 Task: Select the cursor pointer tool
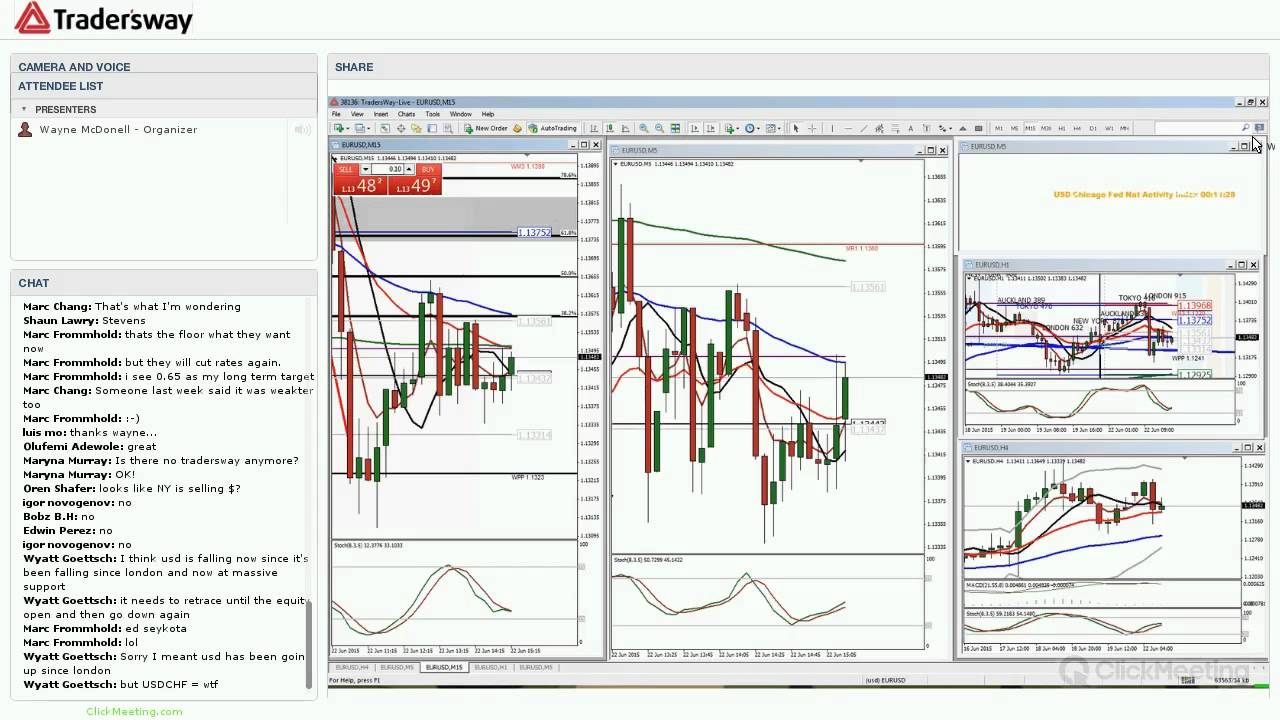click(x=795, y=128)
